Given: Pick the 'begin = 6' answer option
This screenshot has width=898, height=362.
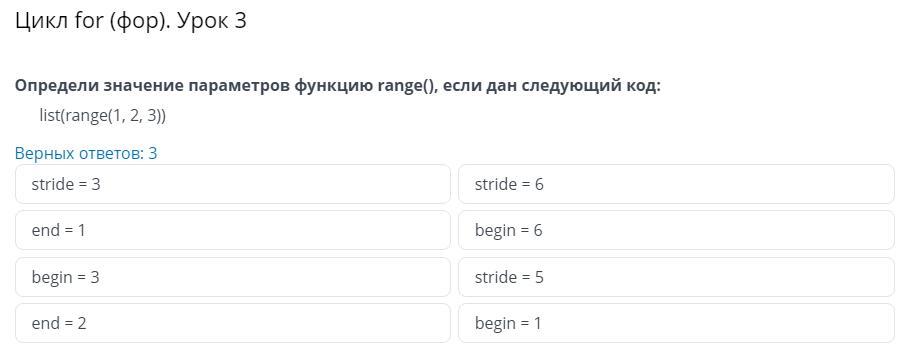Looking at the screenshot, I should tap(676, 230).
